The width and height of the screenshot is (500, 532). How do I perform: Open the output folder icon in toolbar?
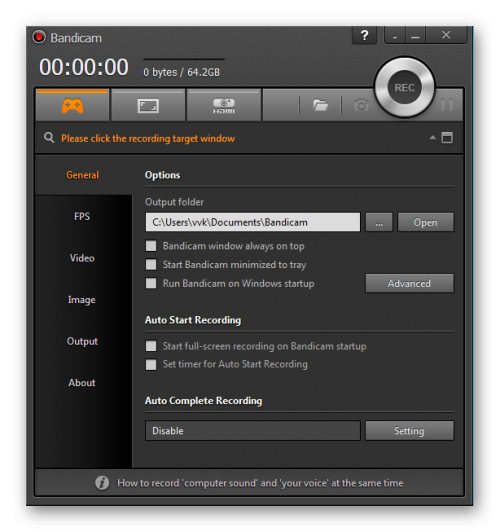(x=320, y=105)
